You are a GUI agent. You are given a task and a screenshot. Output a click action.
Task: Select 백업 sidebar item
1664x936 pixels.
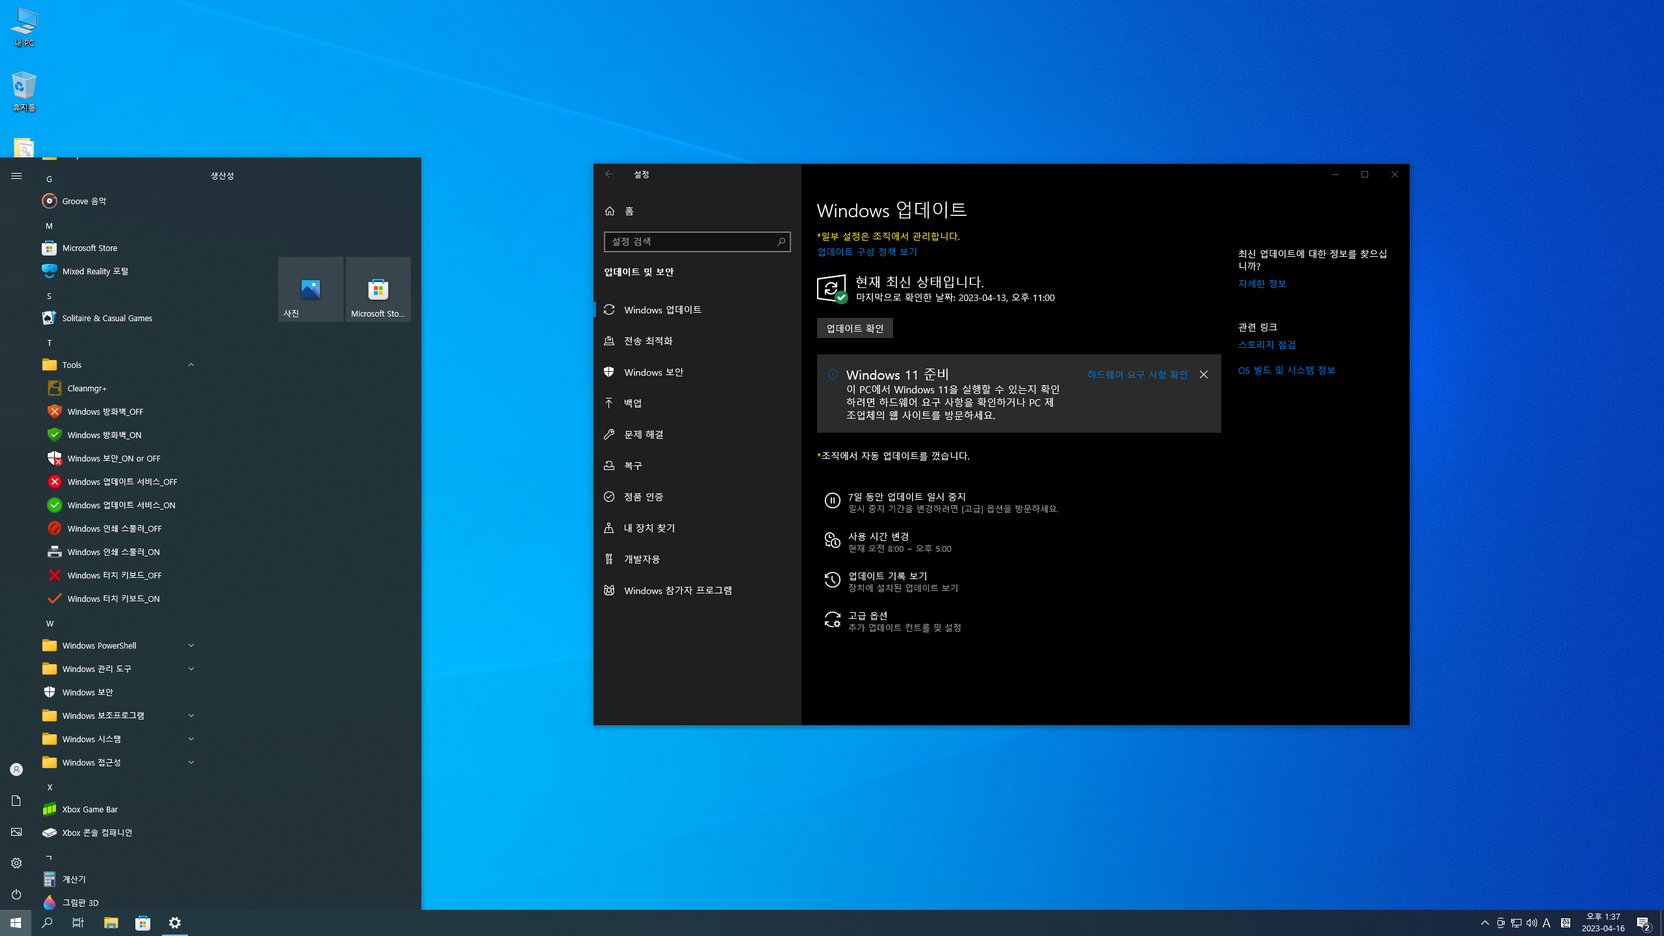click(697, 403)
